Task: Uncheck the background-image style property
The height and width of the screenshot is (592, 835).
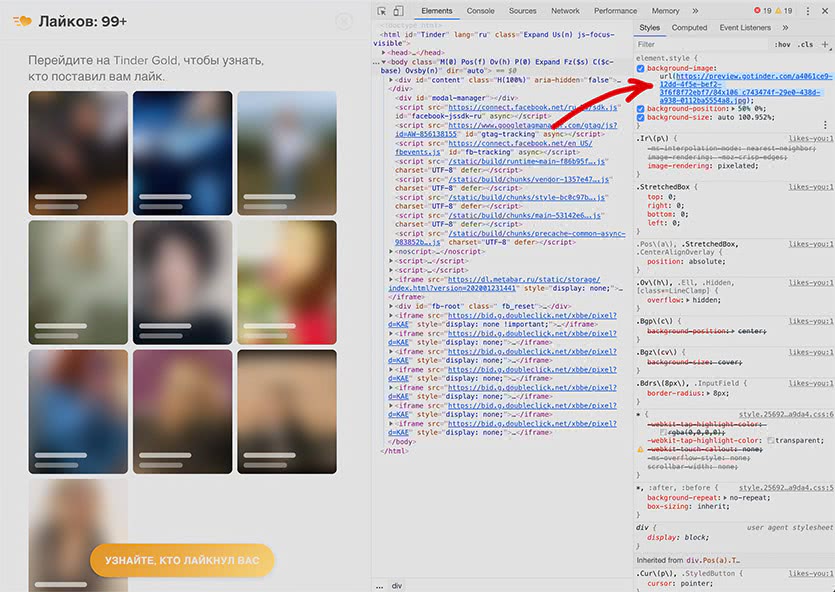Action: tap(641, 68)
